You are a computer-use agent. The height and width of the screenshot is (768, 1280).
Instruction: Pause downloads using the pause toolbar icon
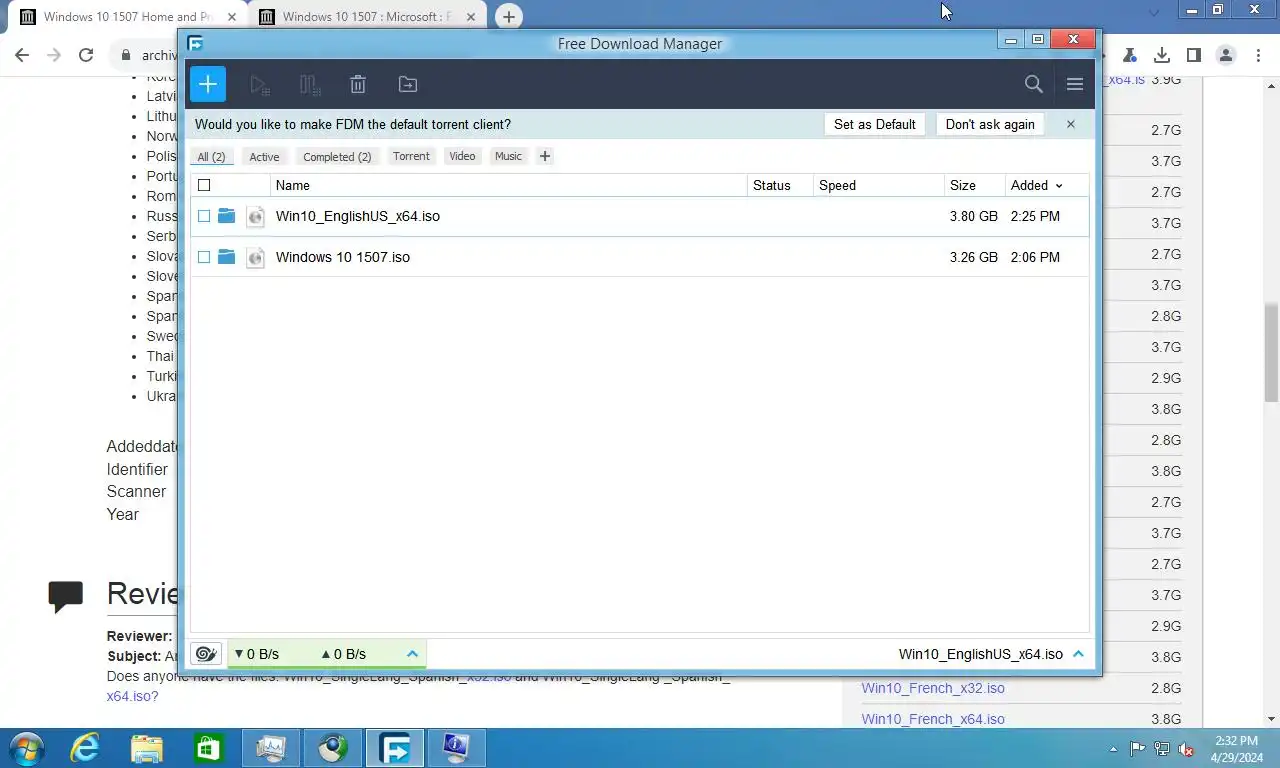coord(310,85)
